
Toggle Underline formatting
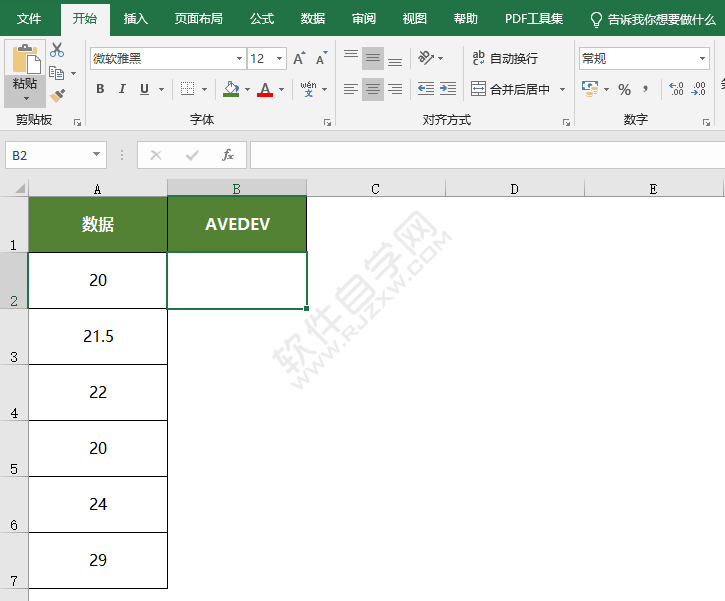click(145, 89)
